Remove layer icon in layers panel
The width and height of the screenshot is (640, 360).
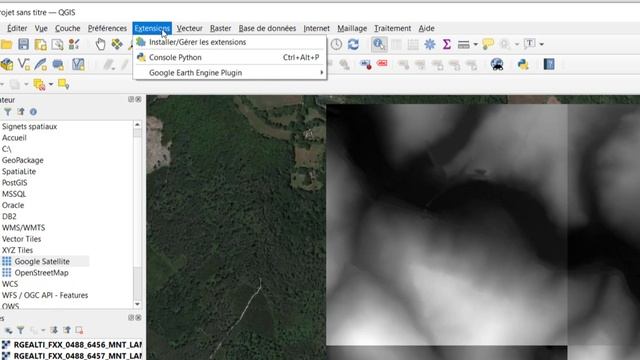tap(79, 330)
